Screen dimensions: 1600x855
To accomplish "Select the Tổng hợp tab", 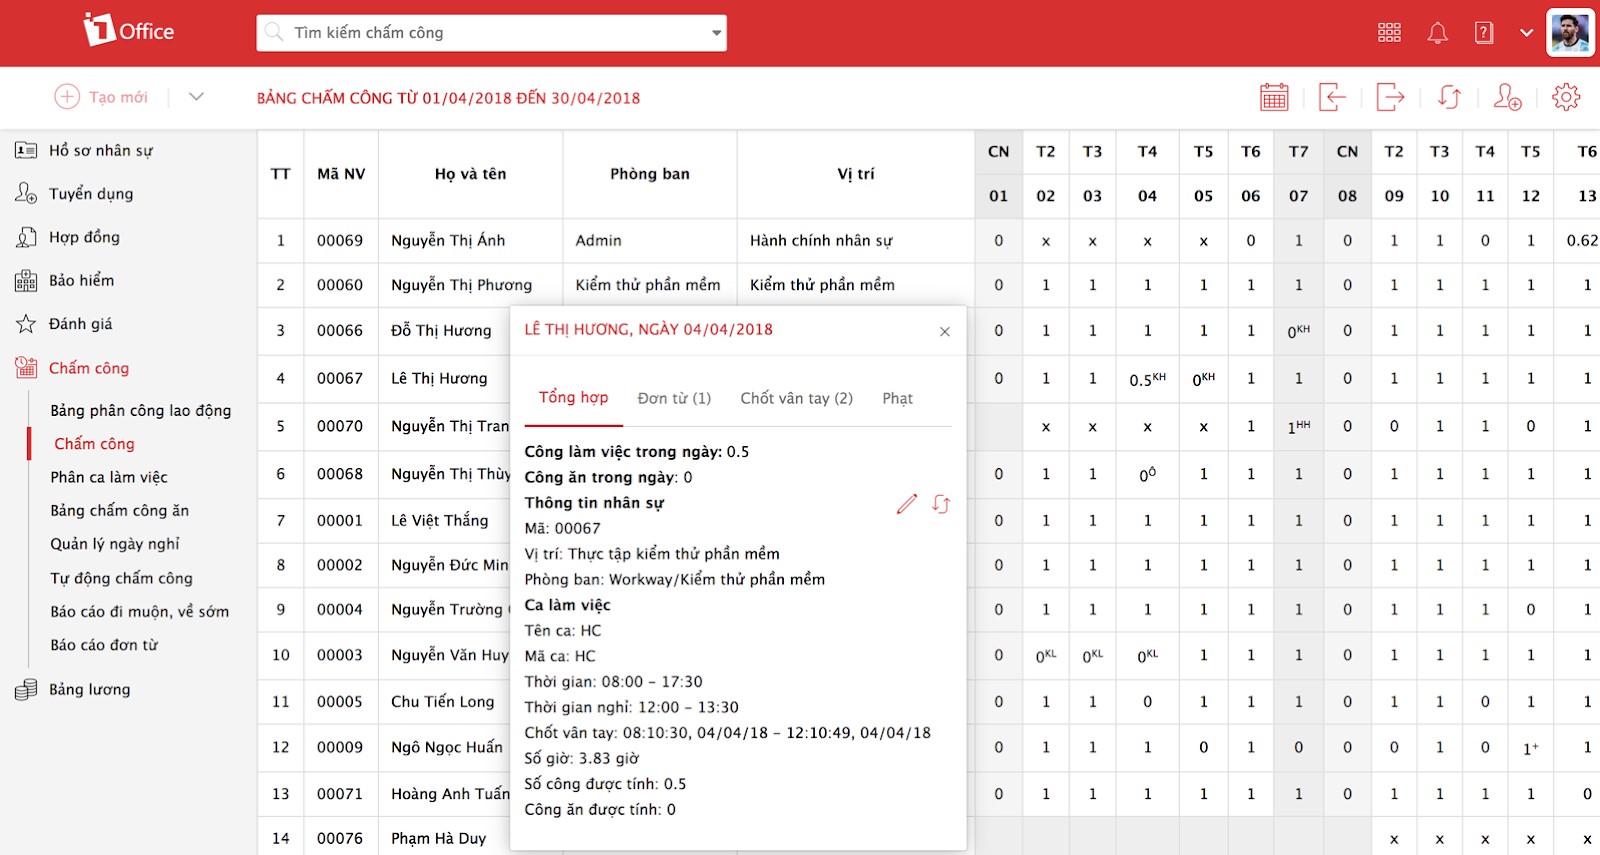I will (573, 397).
